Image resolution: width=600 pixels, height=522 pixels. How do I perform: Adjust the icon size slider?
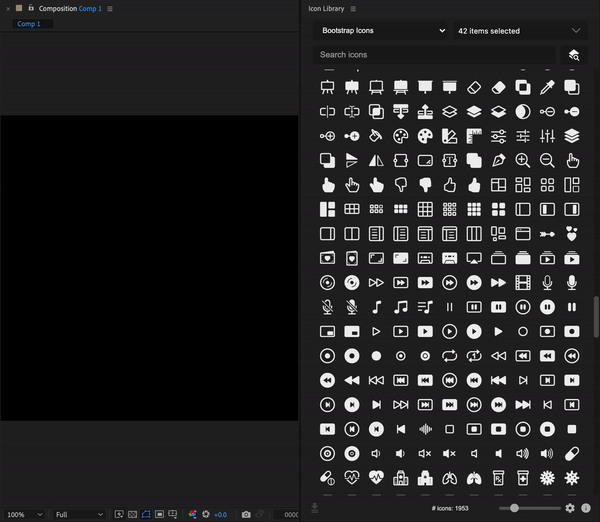(x=514, y=508)
